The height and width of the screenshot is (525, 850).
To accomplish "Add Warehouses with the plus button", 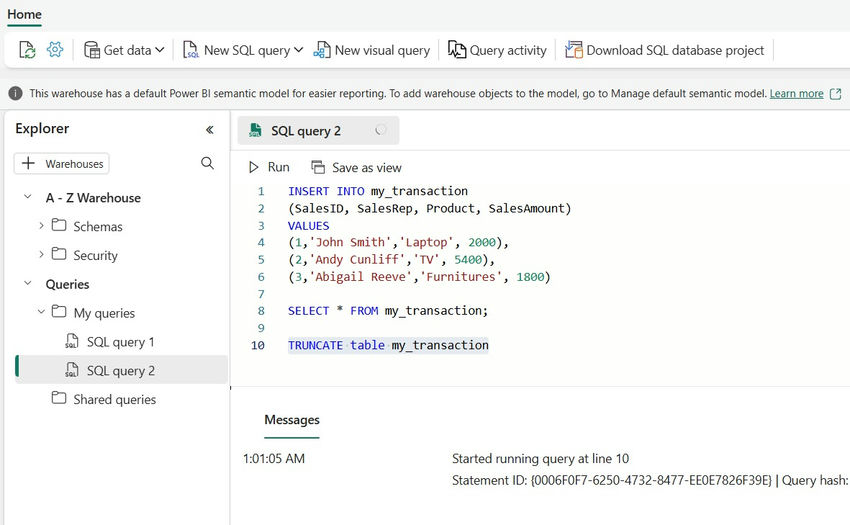I will coord(61,163).
